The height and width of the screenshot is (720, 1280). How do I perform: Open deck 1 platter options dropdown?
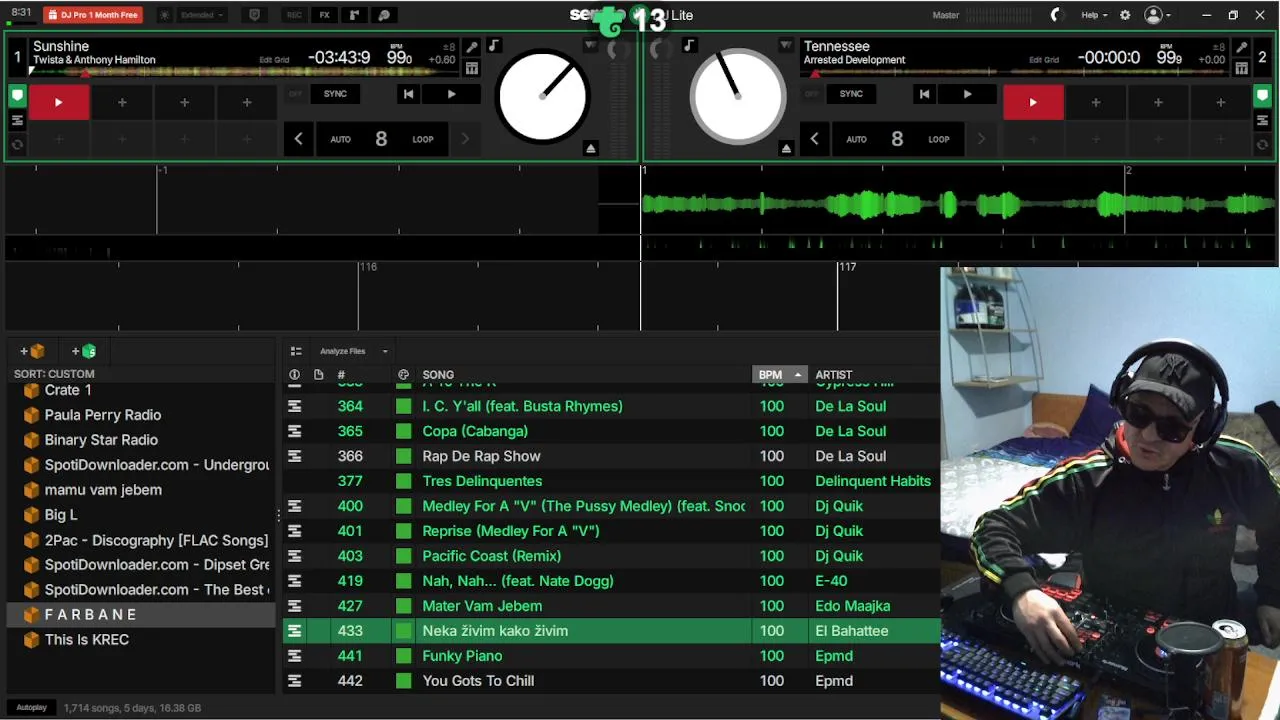(591, 46)
